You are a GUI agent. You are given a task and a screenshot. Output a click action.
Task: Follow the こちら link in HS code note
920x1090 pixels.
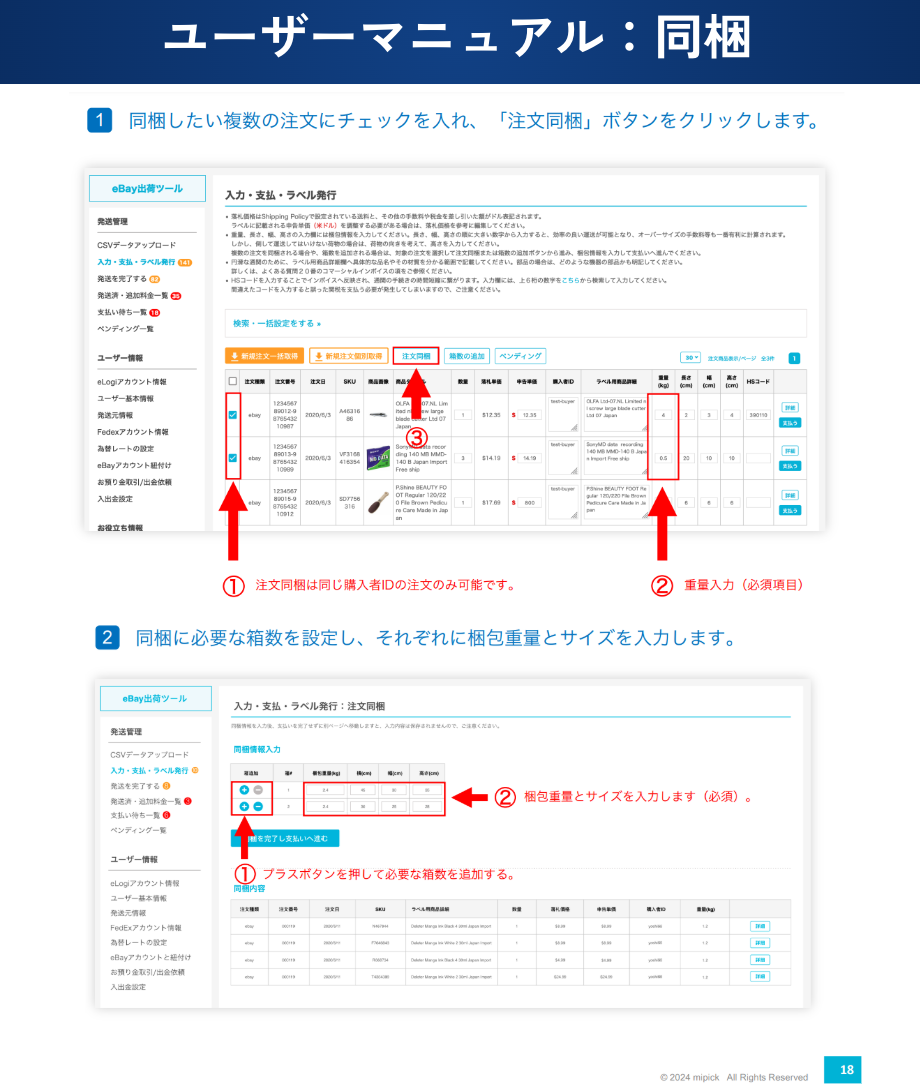click(x=570, y=280)
